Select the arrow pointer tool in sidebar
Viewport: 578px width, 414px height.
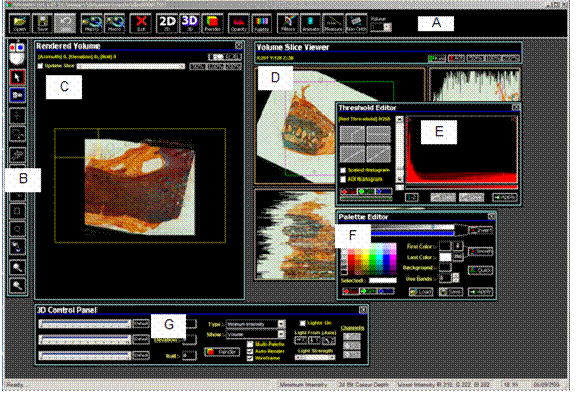point(17,77)
